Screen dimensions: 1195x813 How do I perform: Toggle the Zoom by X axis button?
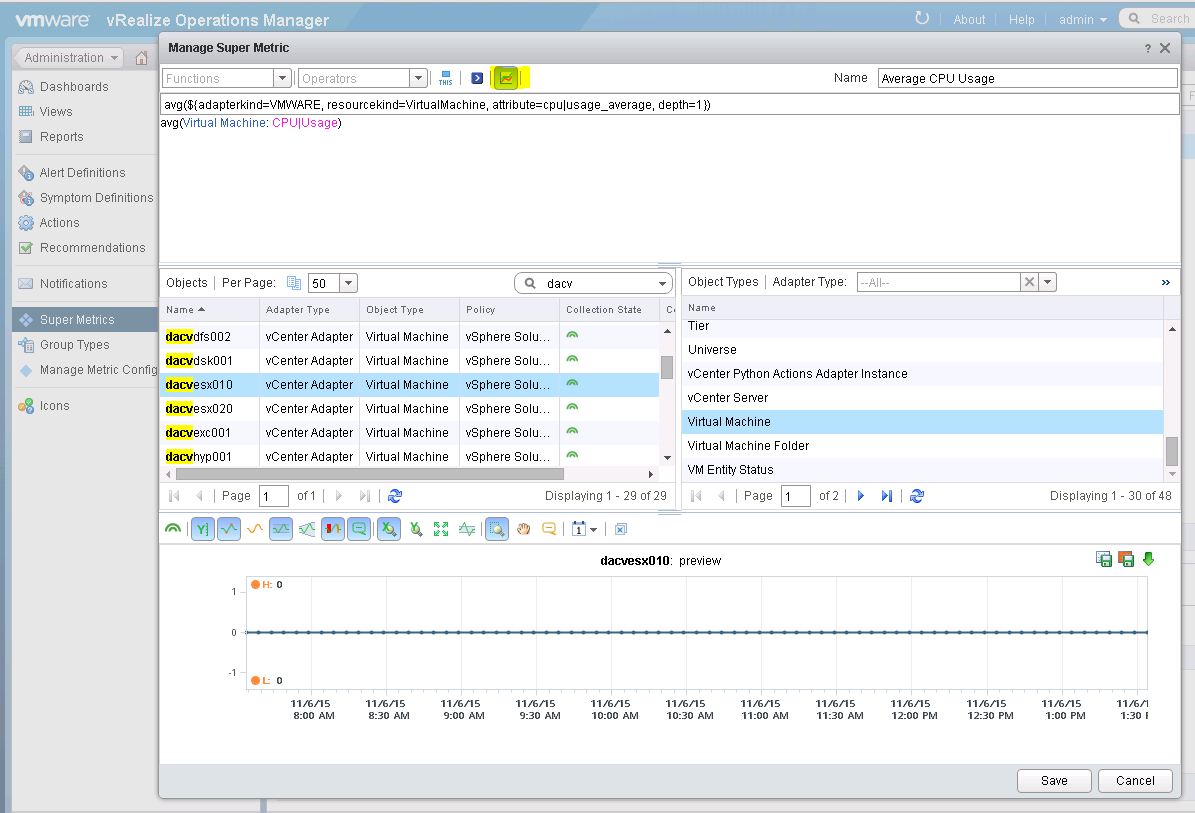[x=389, y=529]
